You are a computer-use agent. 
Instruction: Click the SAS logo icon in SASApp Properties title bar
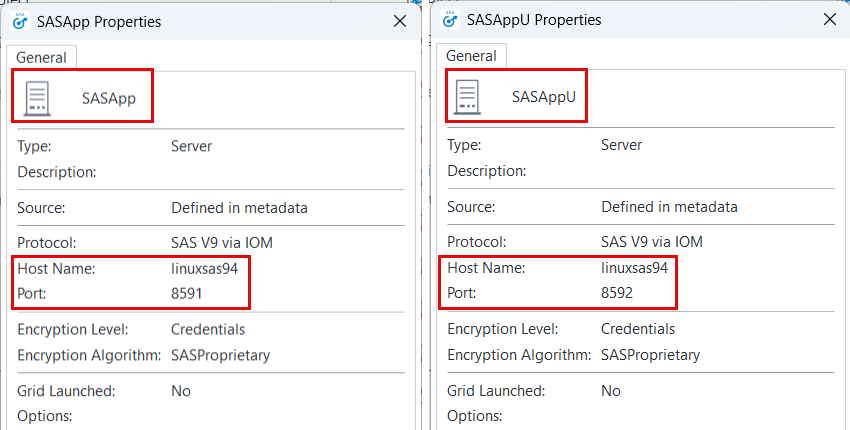pos(20,21)
